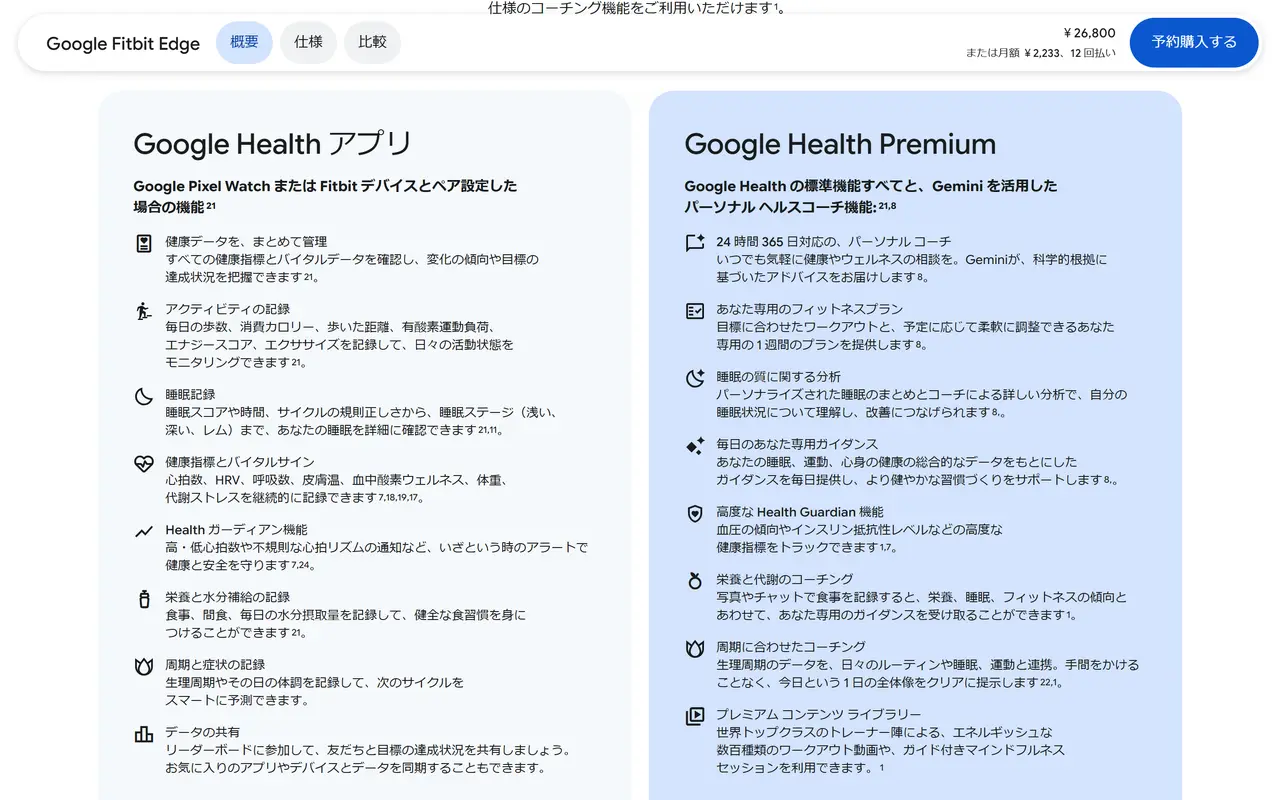Click the 栄養と代謝のコーチング title
The image size is (1280, 800).
tap(784, 579)
